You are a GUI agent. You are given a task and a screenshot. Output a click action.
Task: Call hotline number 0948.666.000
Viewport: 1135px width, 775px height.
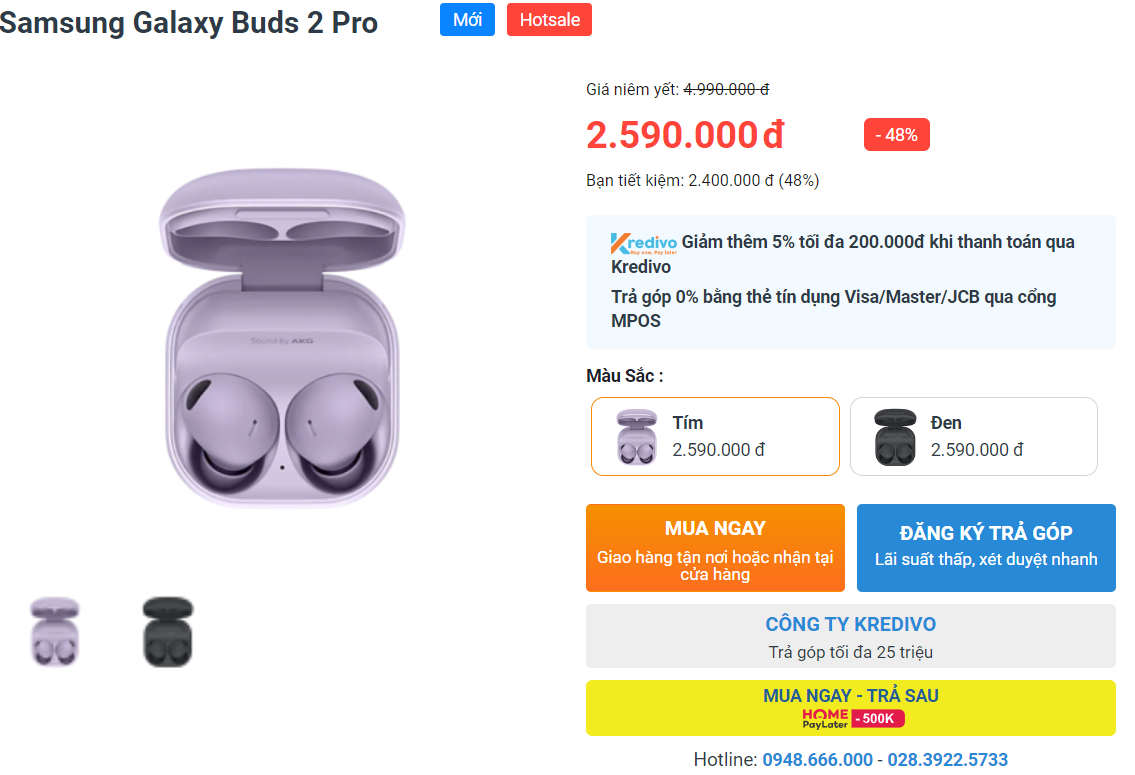(x=817, y=760)
